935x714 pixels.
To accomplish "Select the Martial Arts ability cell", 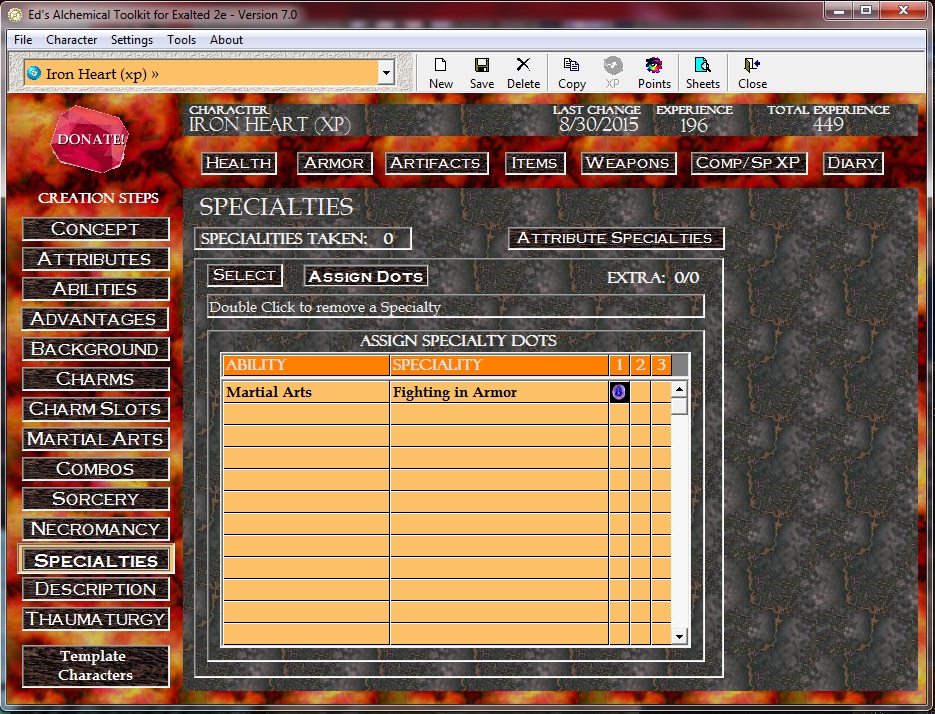I will tap(306, 392).
